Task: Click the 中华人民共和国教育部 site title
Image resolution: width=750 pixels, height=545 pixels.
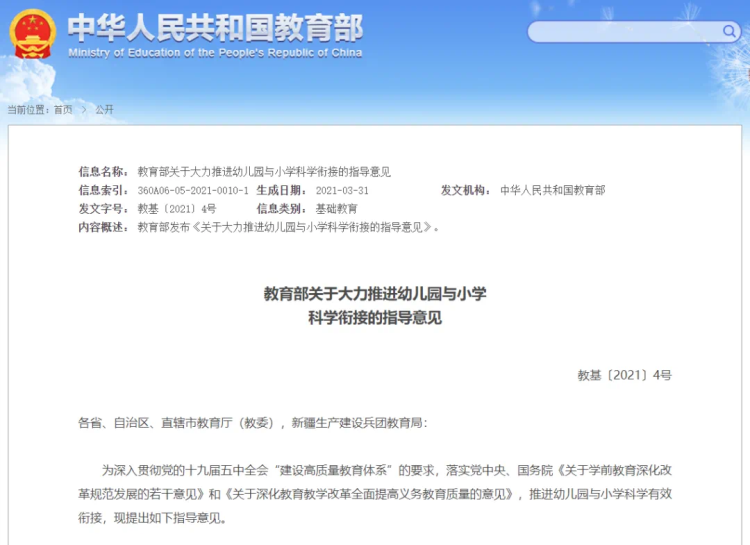Action: [x=215, y=28]
